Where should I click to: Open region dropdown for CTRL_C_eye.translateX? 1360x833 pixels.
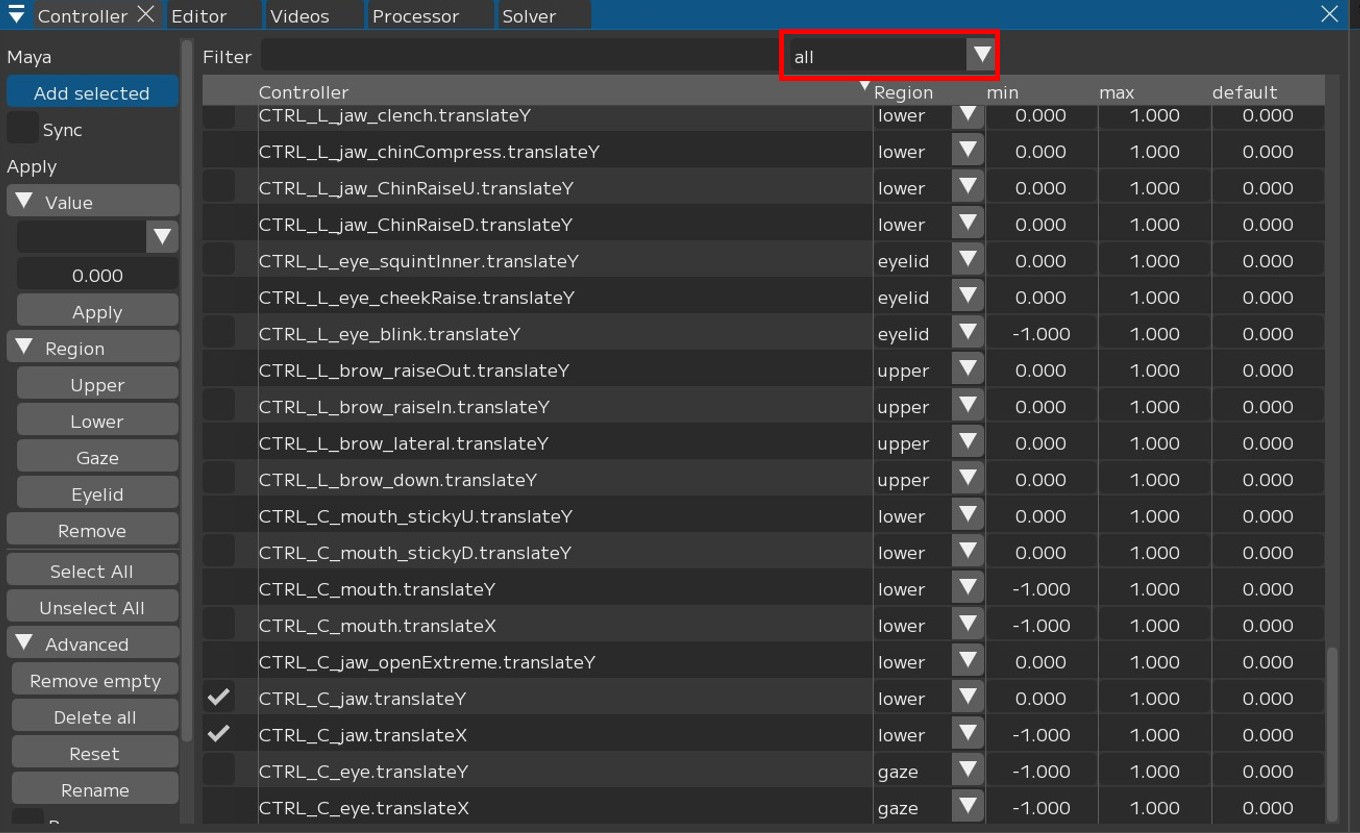click(x=967, y=807)
